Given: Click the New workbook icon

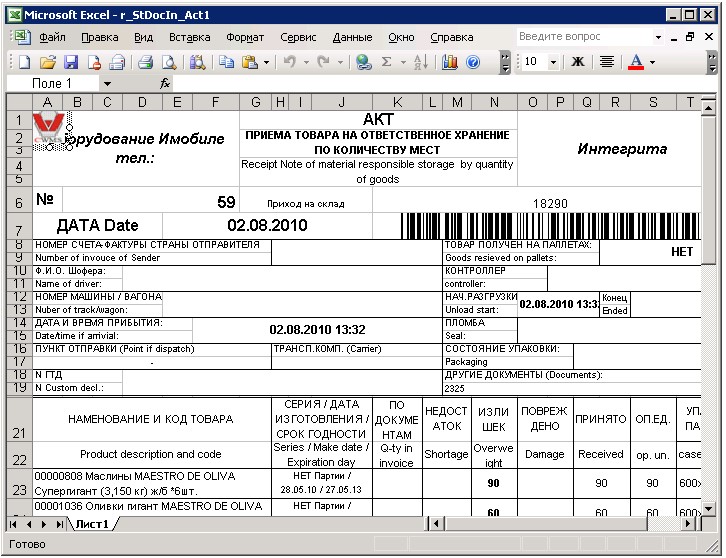Looking at the screenshot, I should pos(22,62).
